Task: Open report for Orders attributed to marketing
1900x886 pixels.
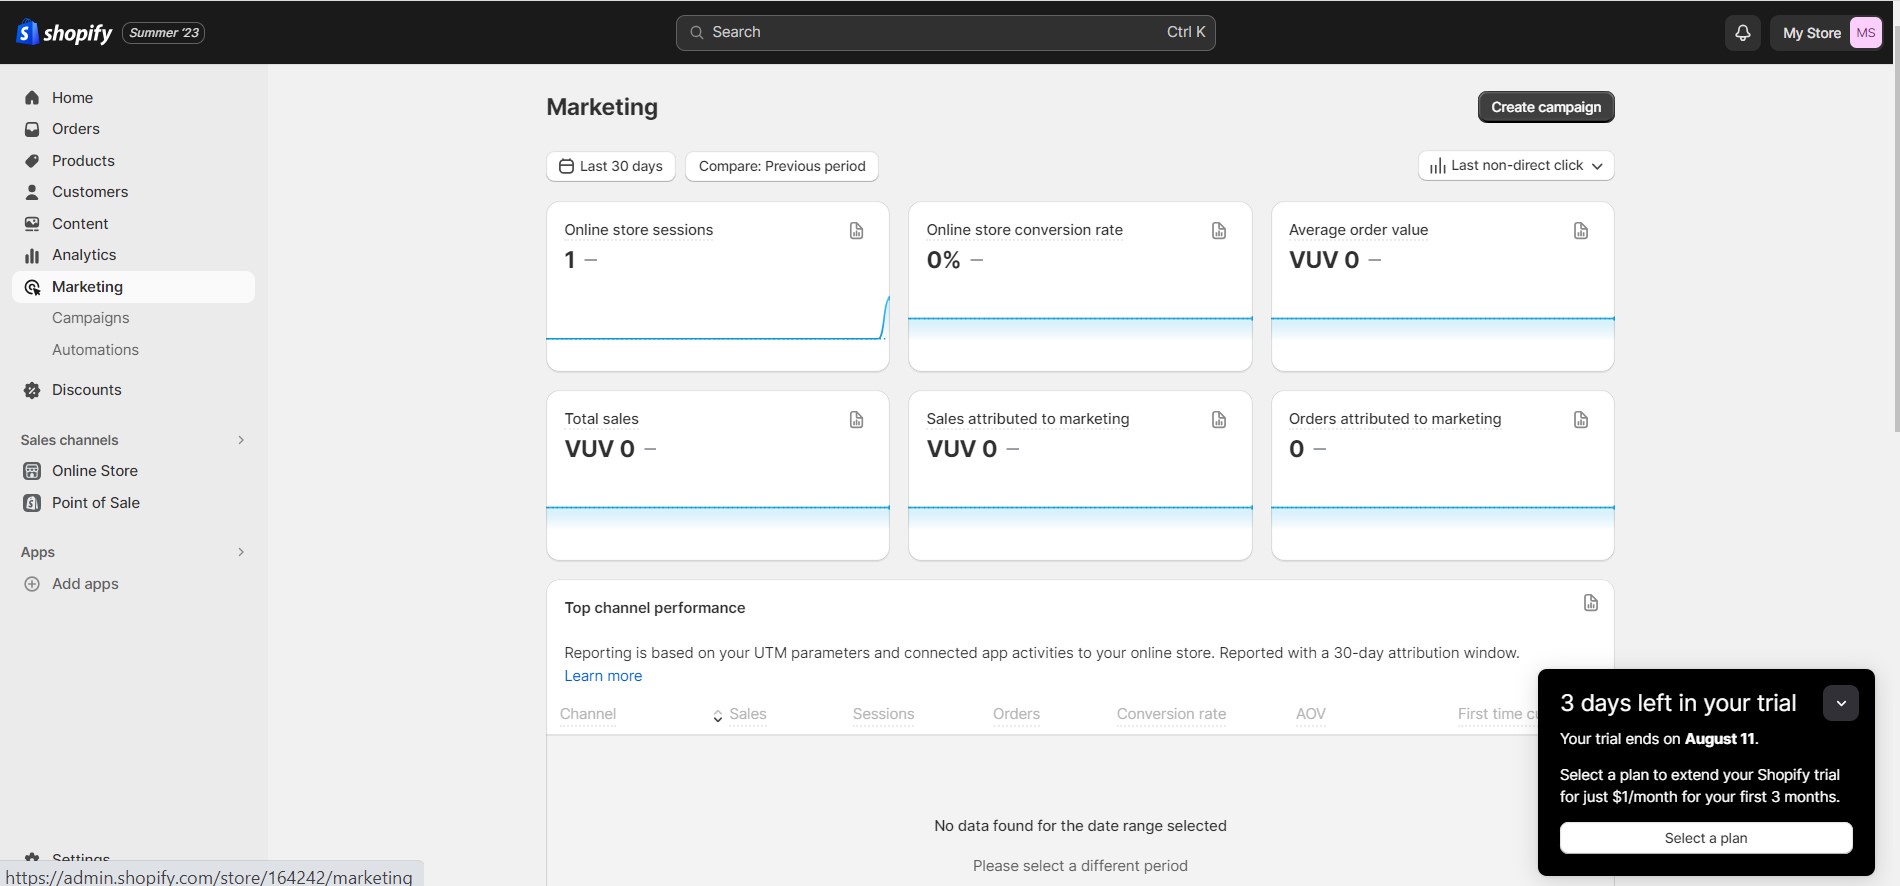Action: click(1580, 420)
